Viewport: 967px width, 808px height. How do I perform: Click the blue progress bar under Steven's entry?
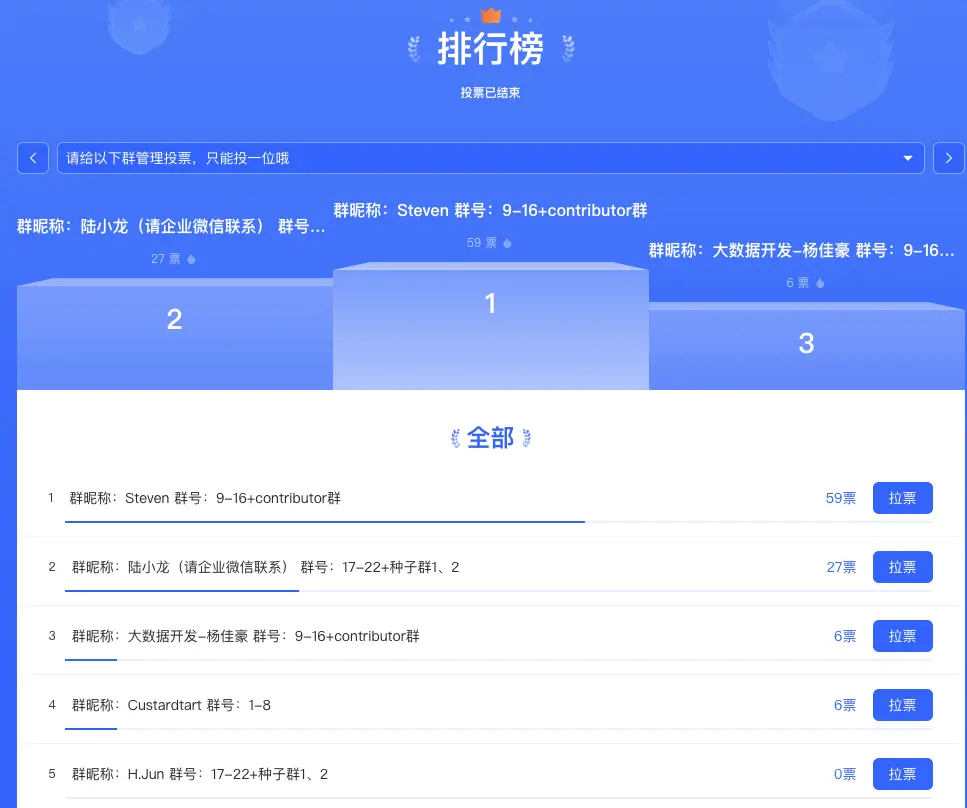click(x=325, y=522)
